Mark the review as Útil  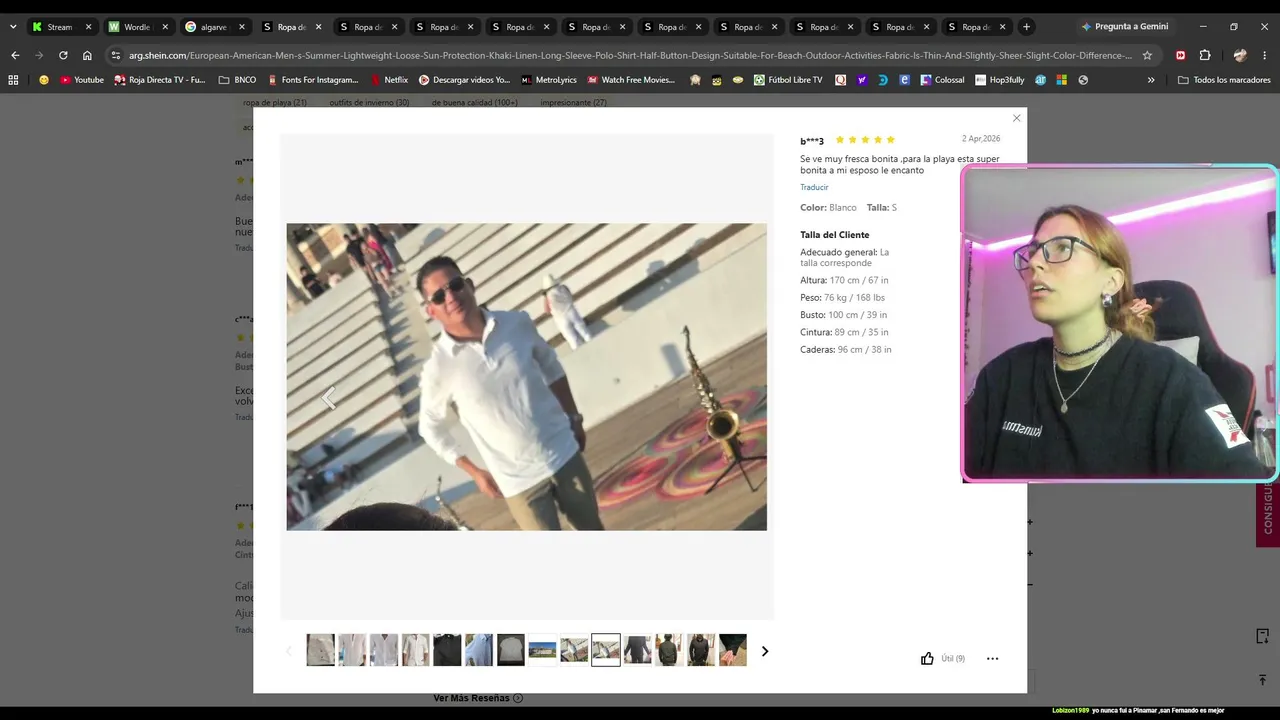(x=942, y=658)
